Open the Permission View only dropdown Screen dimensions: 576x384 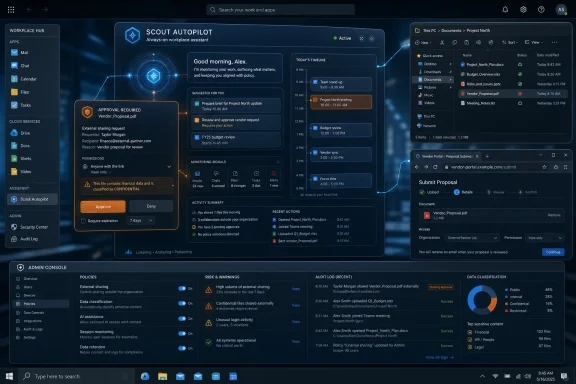pyautogui.click(x=544, y=238)
